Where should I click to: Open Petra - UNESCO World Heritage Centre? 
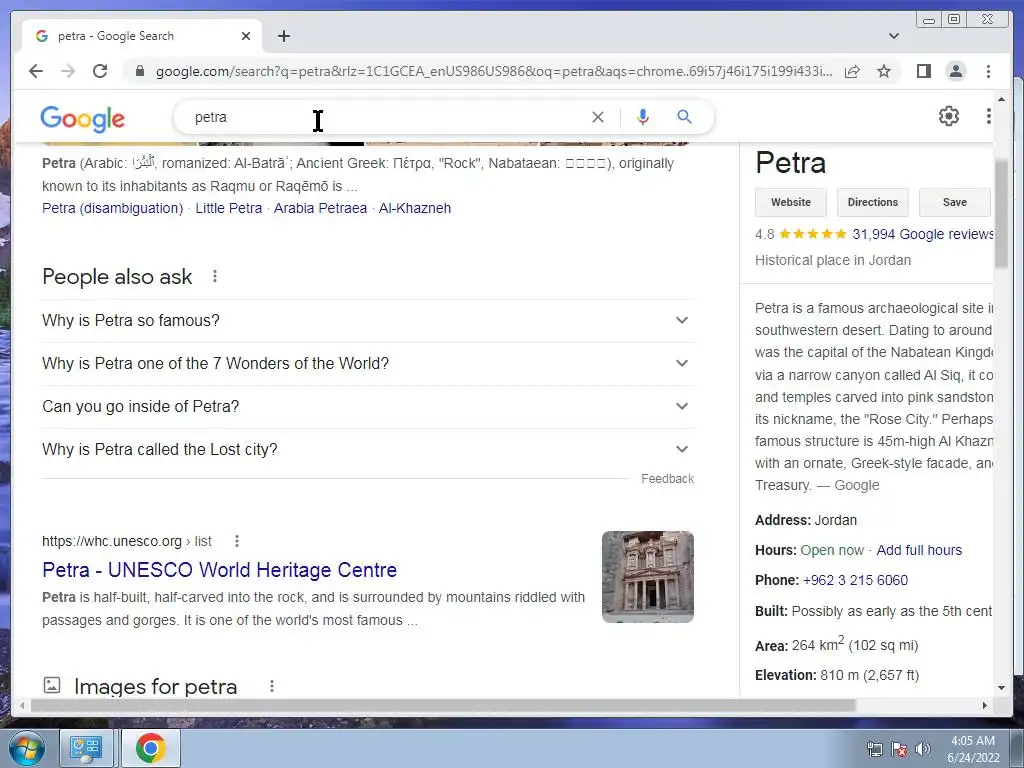tap(219, 570)
